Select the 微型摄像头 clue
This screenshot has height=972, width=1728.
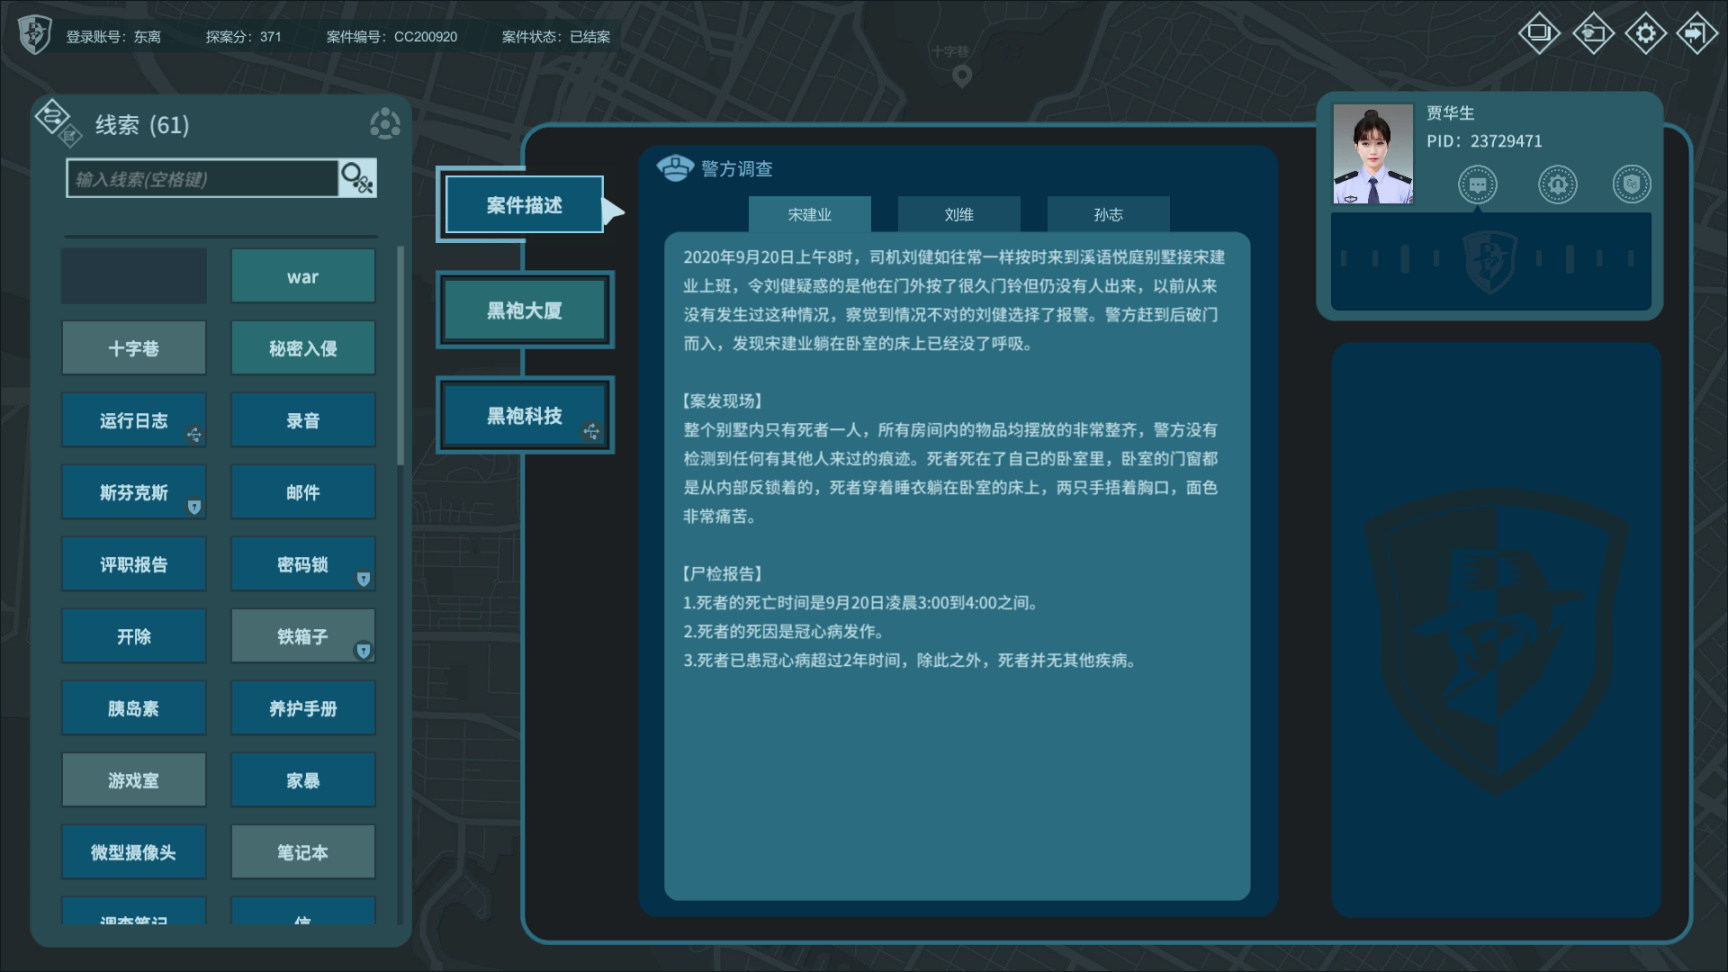[134, 852]
